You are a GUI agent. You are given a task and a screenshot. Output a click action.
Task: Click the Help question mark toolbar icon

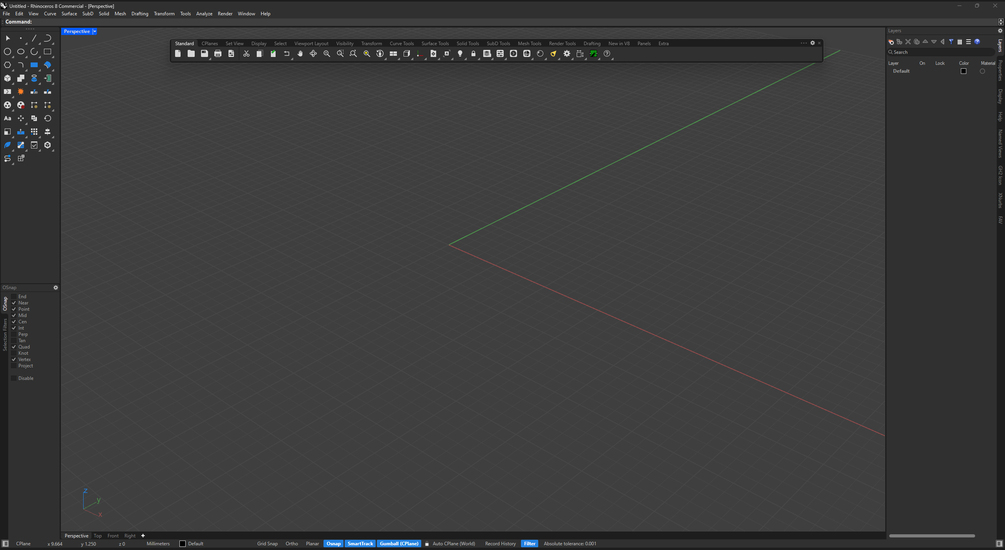tap(607, 54)
